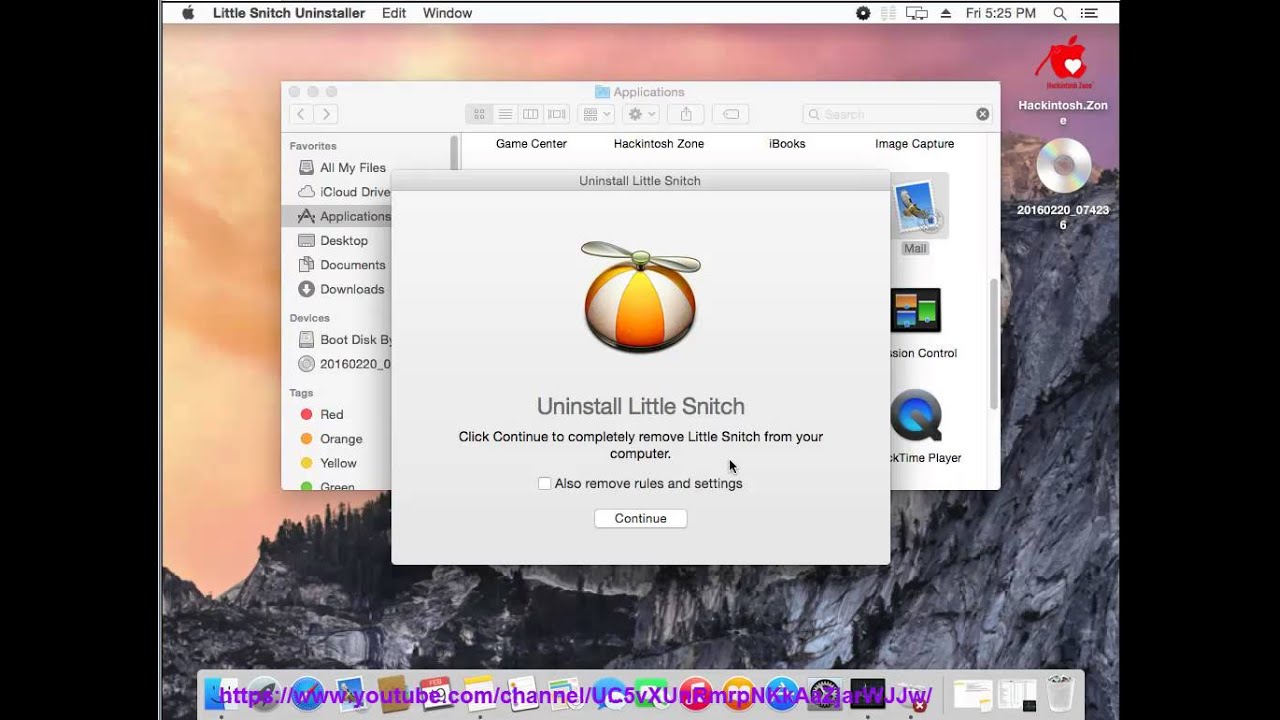Select the Yellow tag in Finder sidebar
Image resolution: width=1280 pixels, height=720 pixels.
tap(328, 463)
